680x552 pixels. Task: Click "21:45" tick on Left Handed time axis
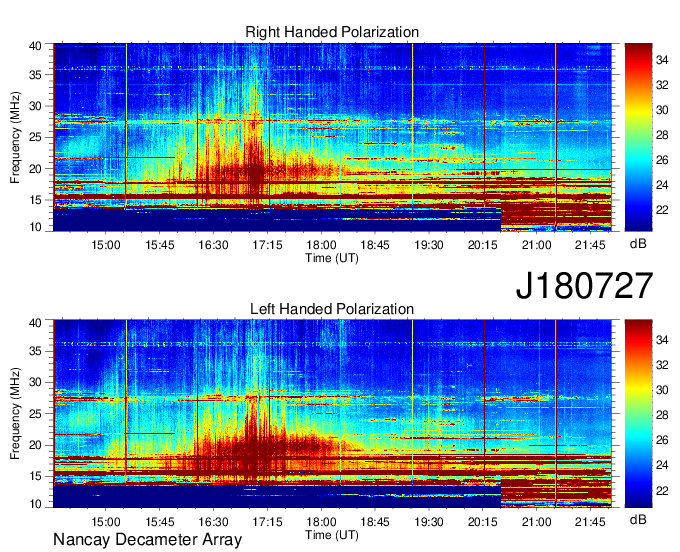[x=590, y=522]
